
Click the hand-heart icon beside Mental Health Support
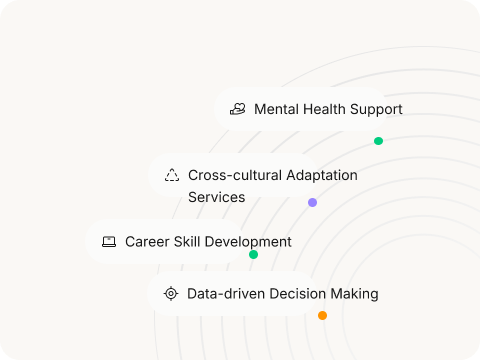coord(238,109)
